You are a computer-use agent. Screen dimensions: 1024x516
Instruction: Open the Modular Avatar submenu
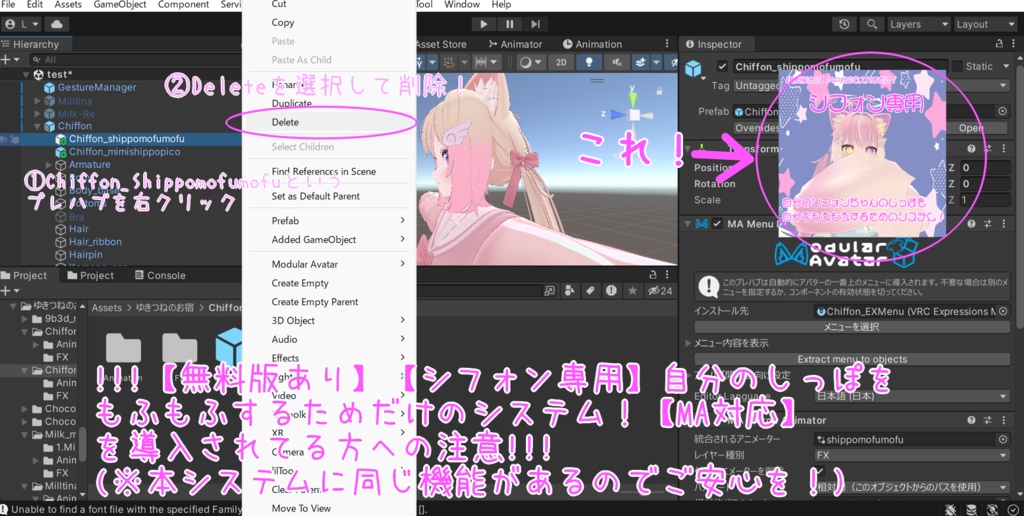[x=329, y=265]
